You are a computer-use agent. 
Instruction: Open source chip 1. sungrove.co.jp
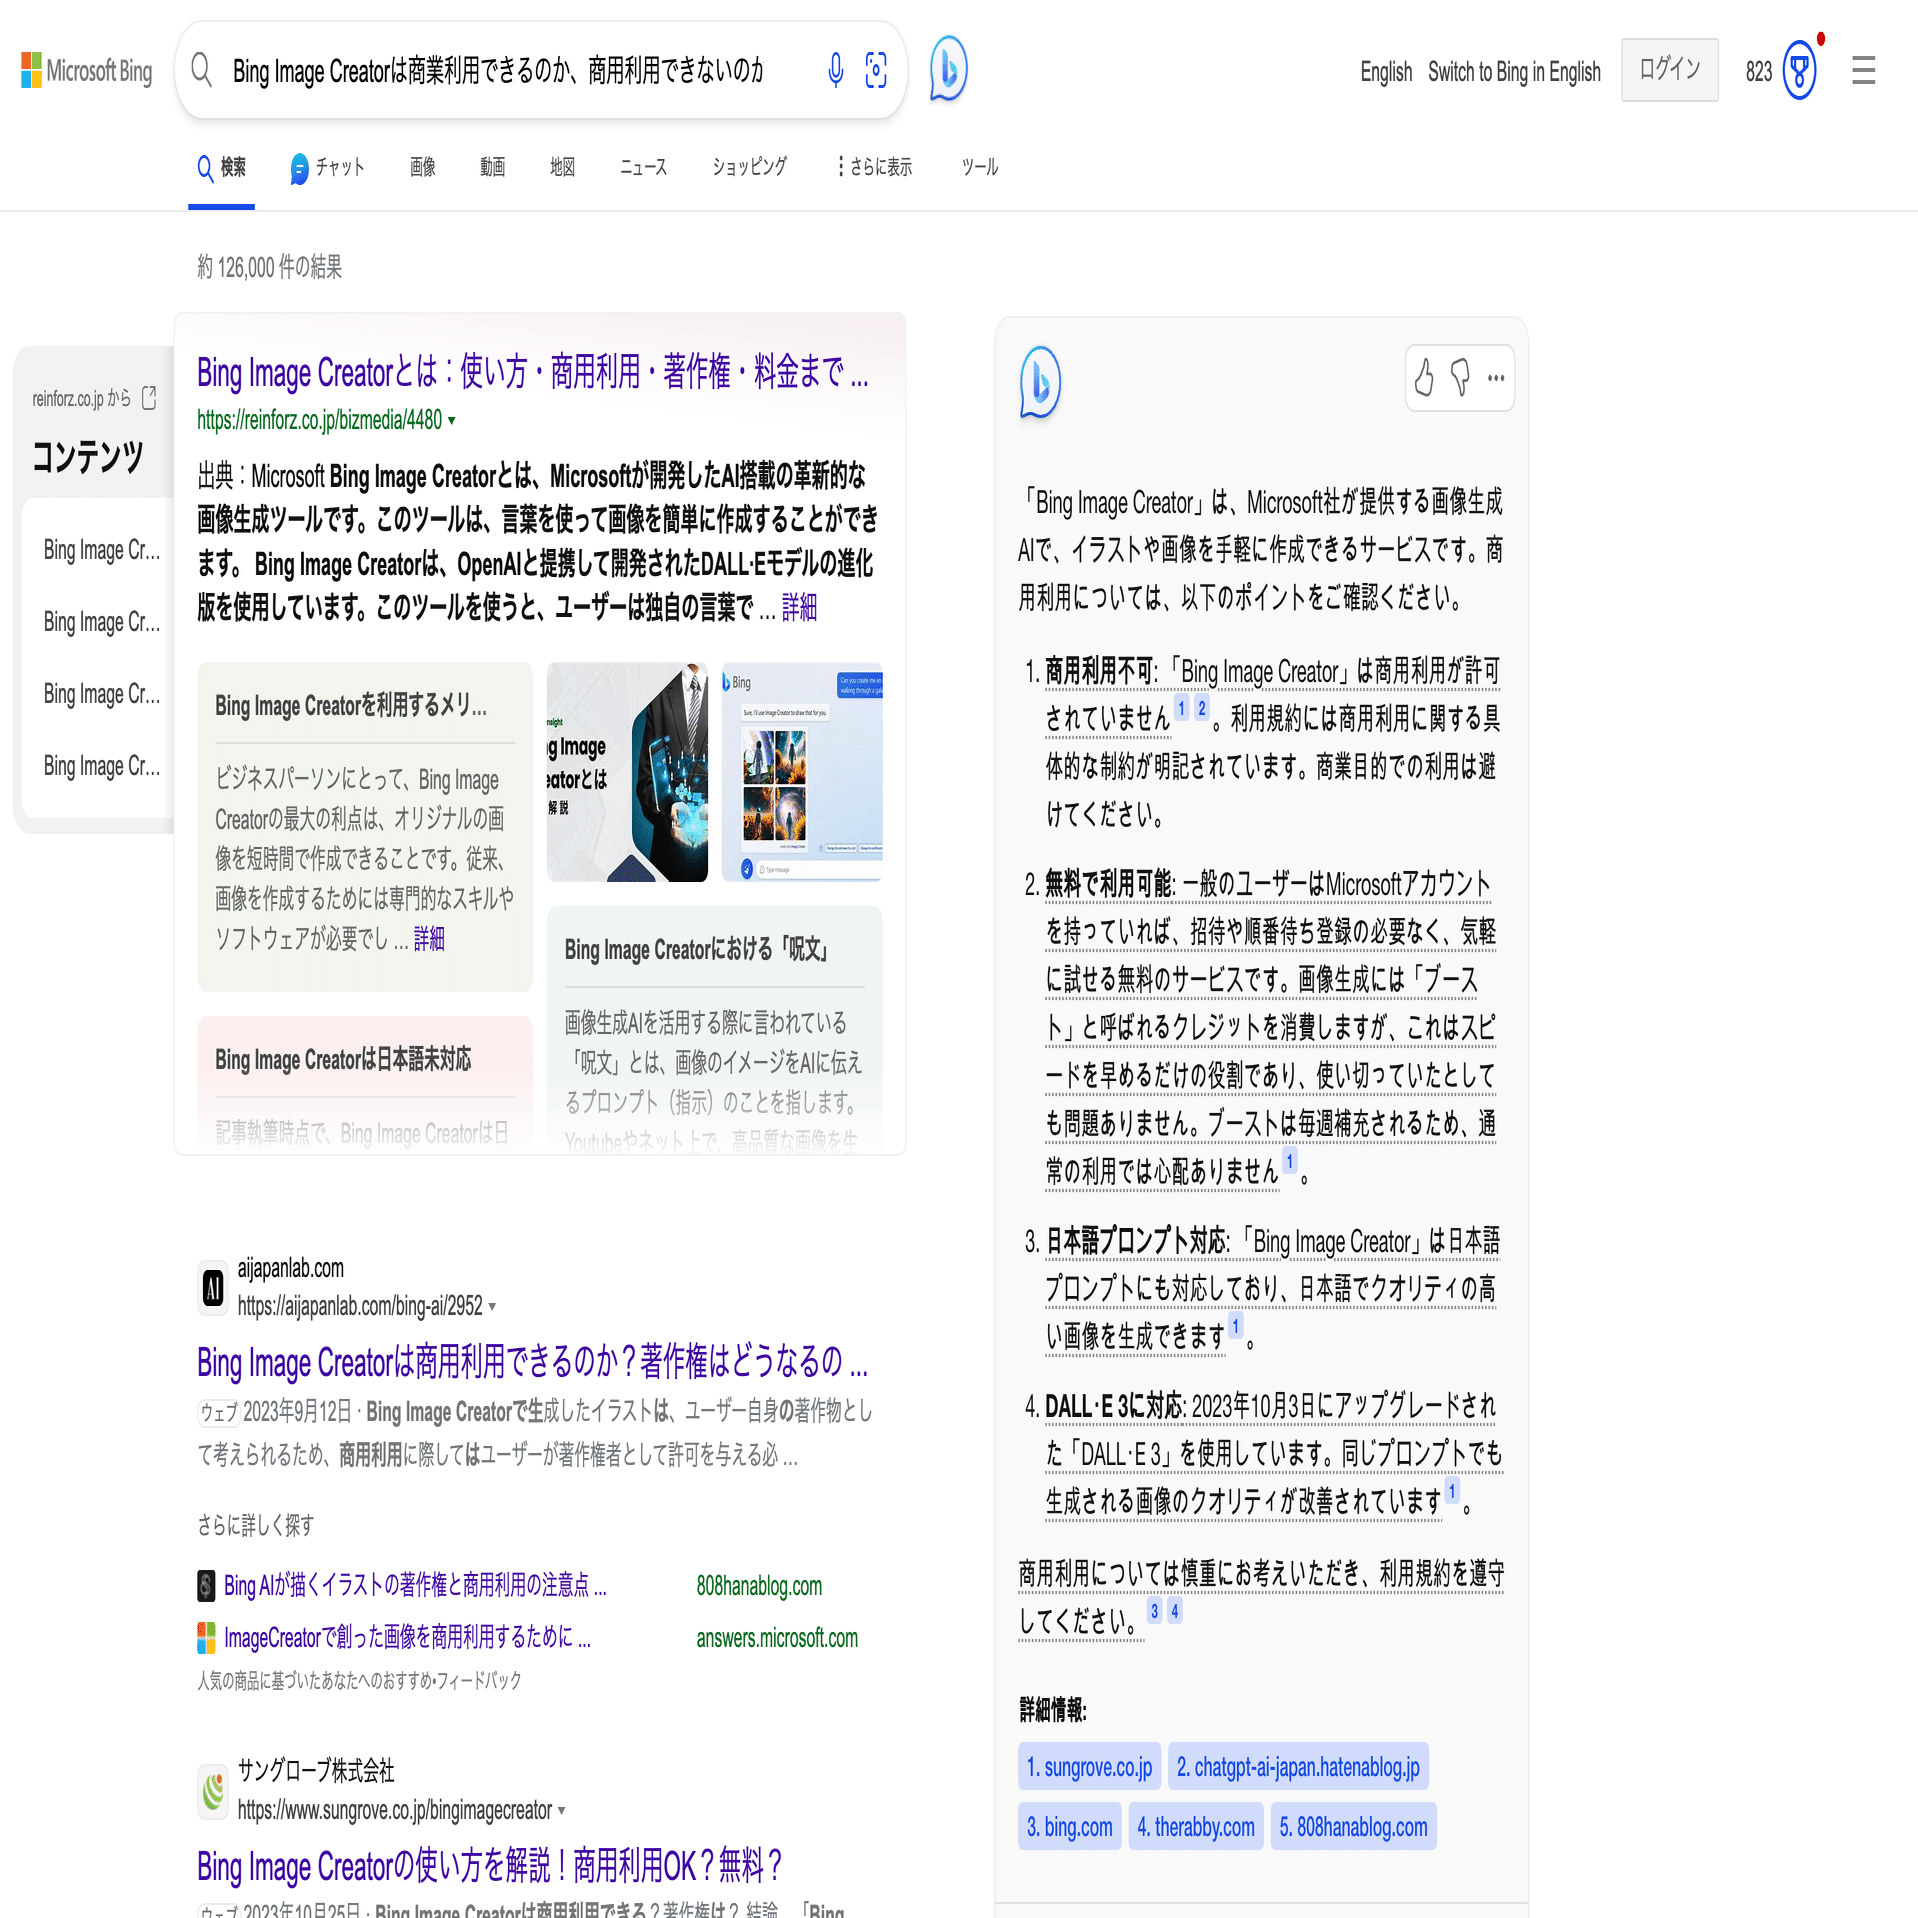(1089, 1767)
